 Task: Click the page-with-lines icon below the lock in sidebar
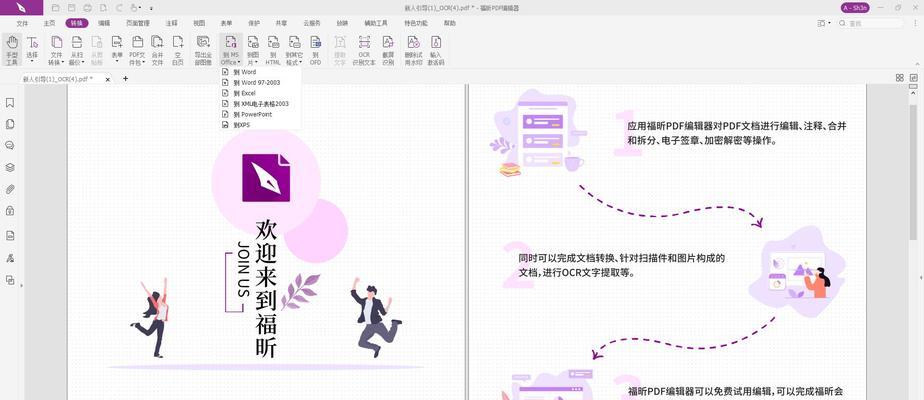click(10, 236)
